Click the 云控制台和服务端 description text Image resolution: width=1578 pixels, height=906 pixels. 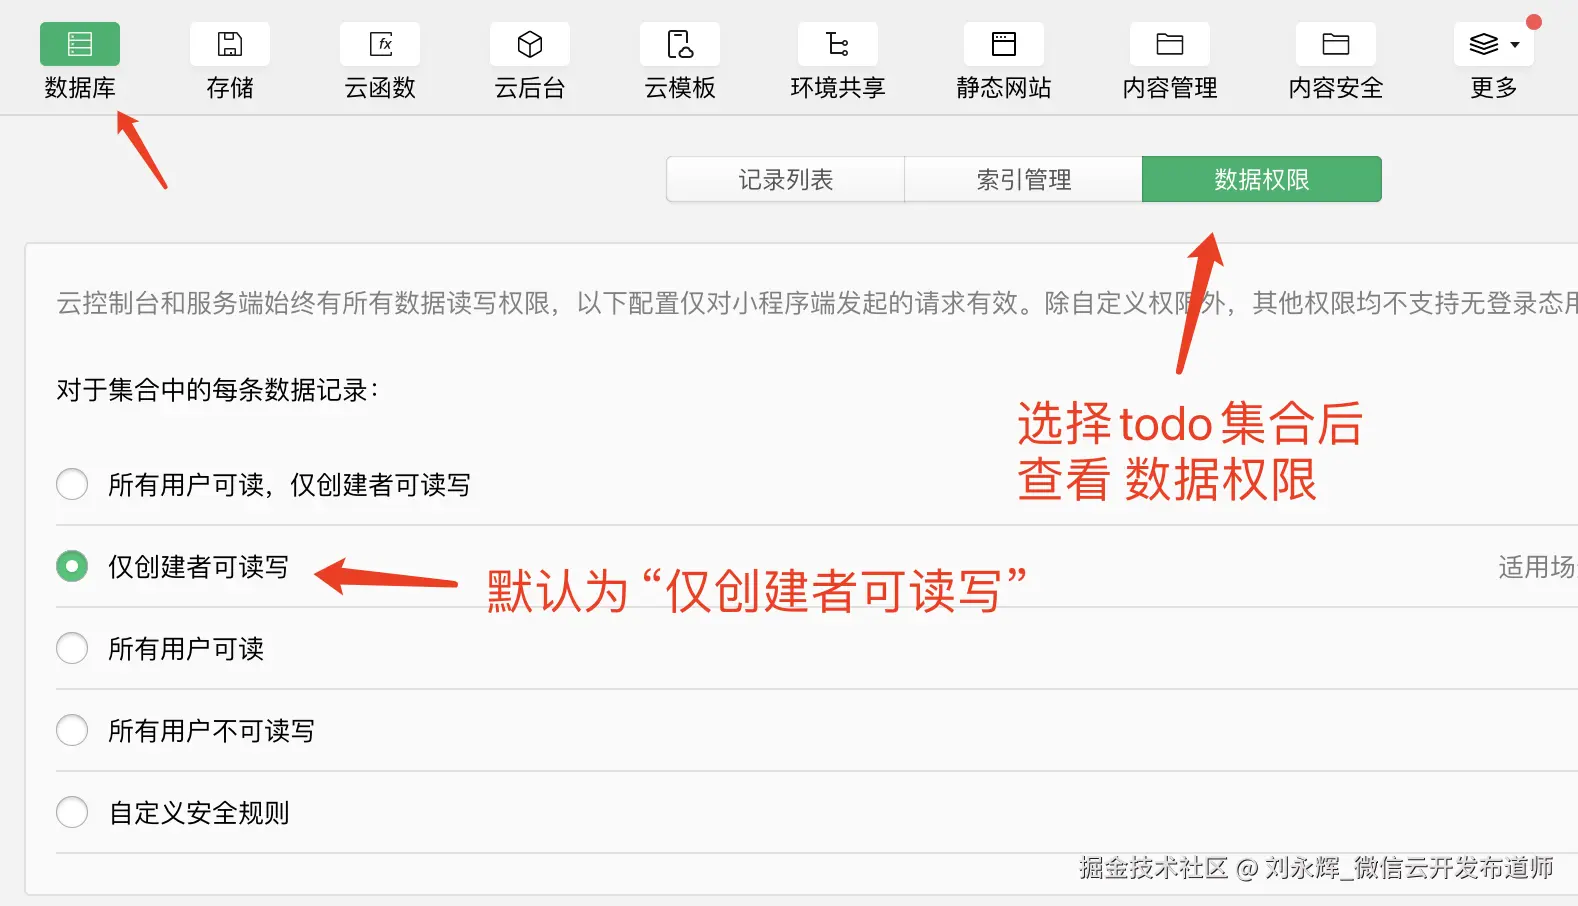tap(817, 303)
